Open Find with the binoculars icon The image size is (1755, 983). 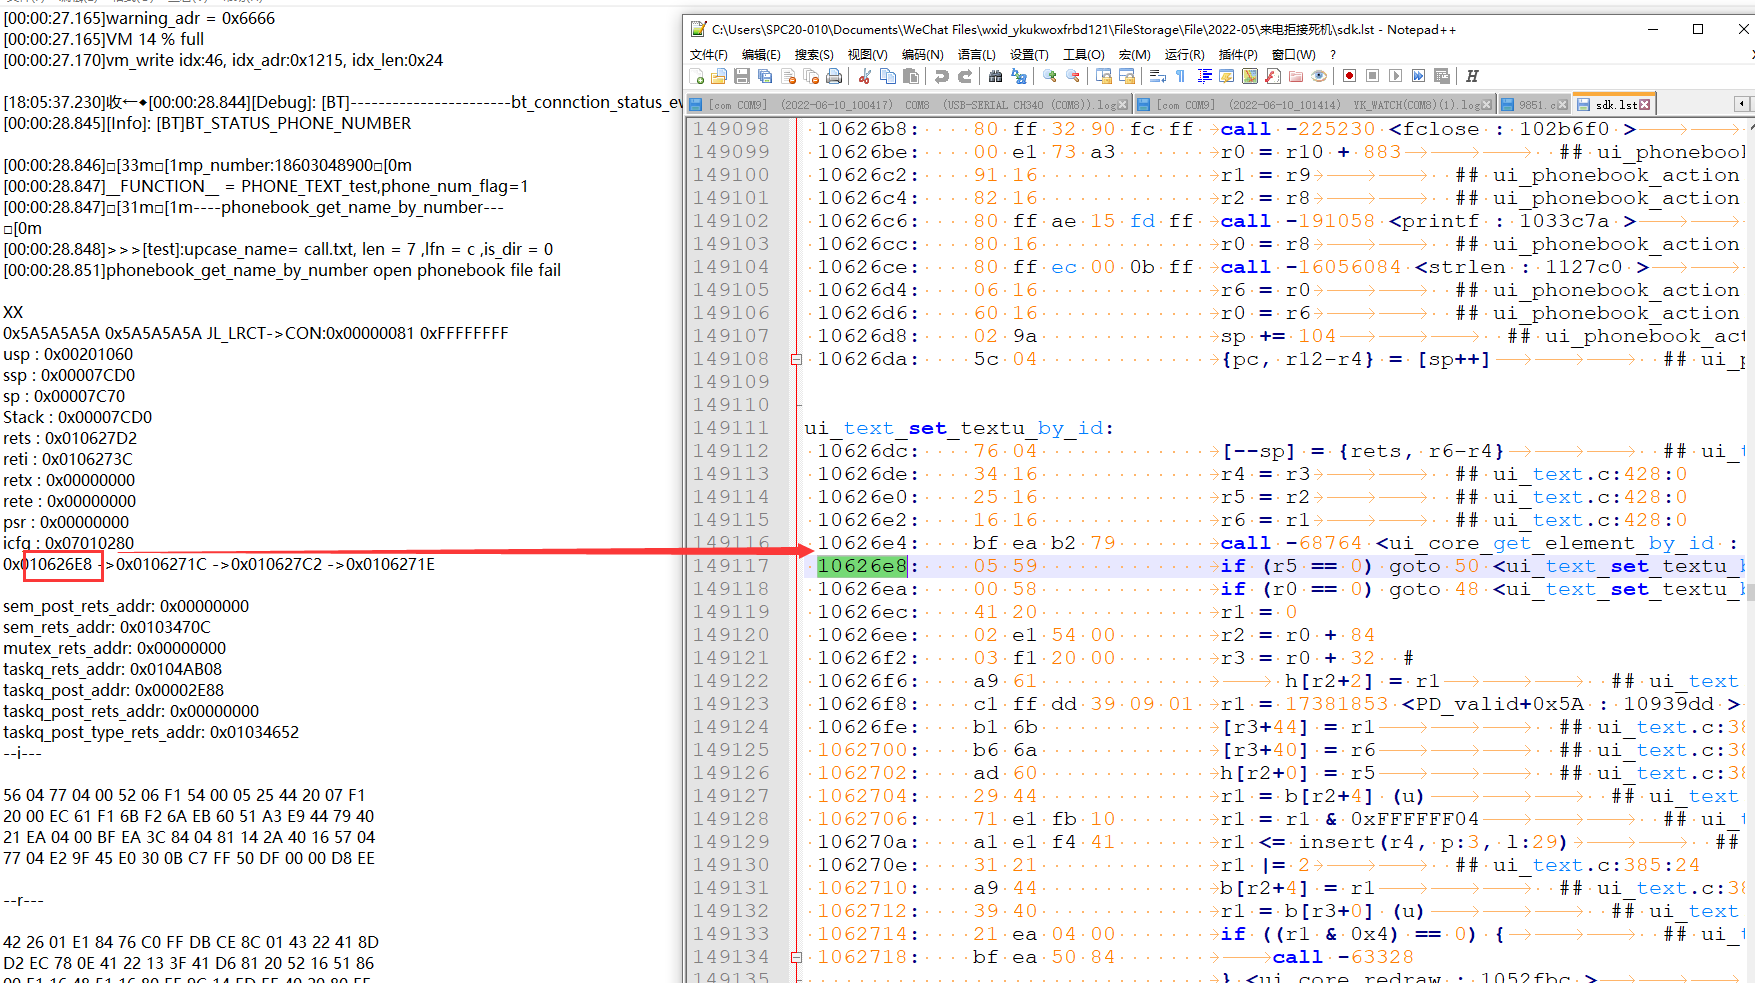click(996, 76)
